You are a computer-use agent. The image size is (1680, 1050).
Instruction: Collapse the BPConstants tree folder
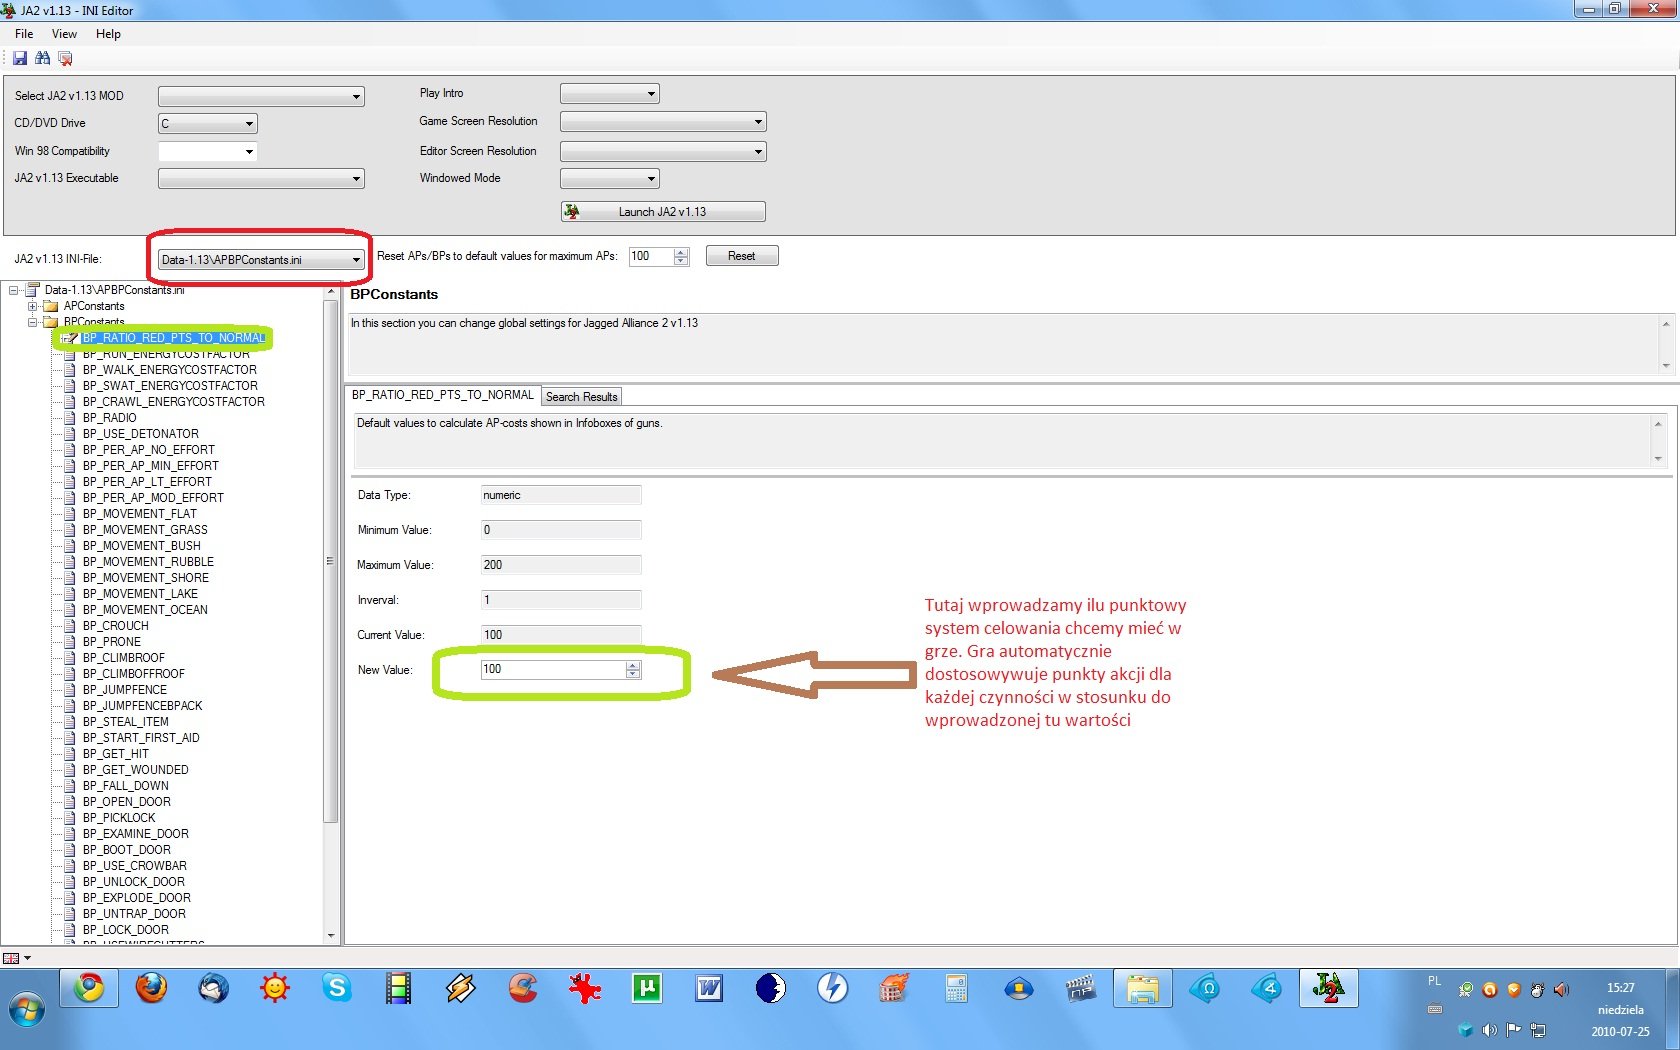point(33,322)
